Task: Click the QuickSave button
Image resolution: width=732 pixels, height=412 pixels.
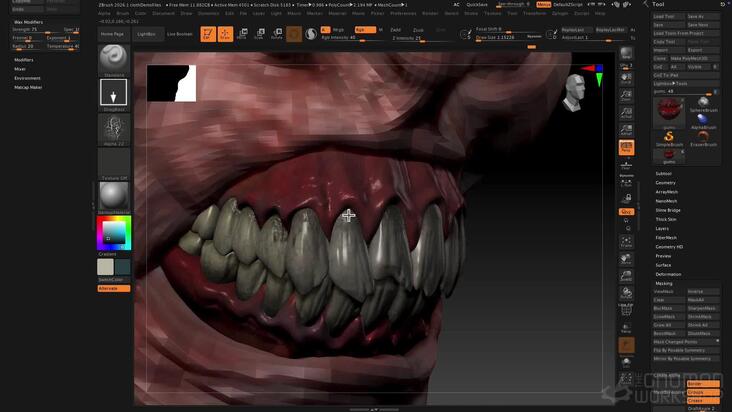Action: tap(477, 5)
